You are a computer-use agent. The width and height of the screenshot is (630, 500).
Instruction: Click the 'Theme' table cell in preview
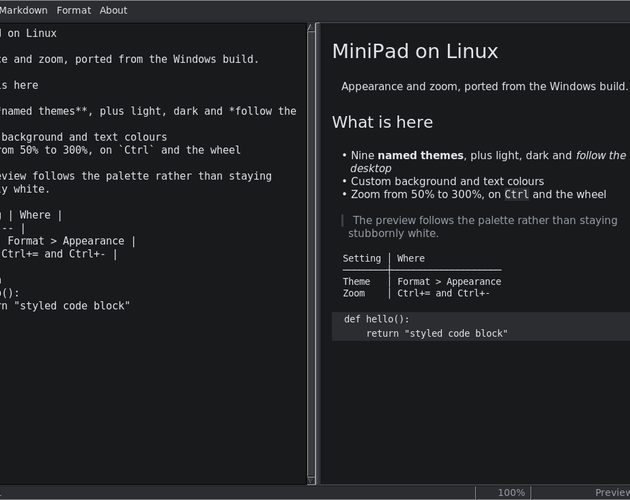click(356, 281)
